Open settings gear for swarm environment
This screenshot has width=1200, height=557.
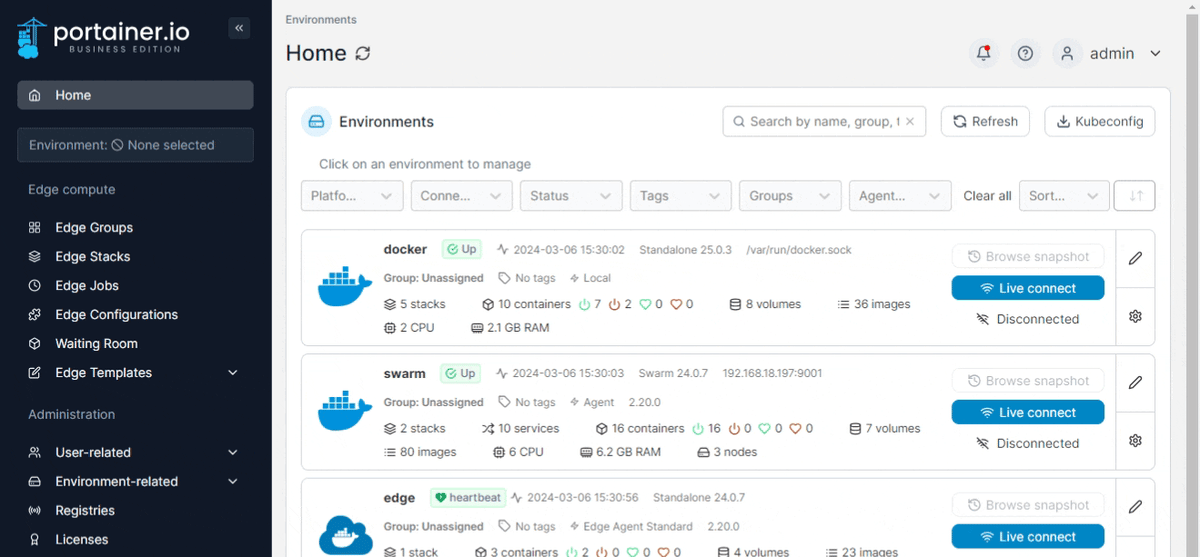(1135, 441)
